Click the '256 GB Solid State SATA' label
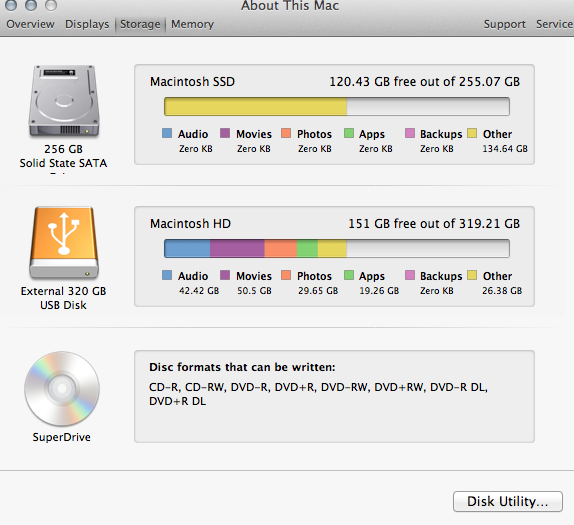 [63, 156]
